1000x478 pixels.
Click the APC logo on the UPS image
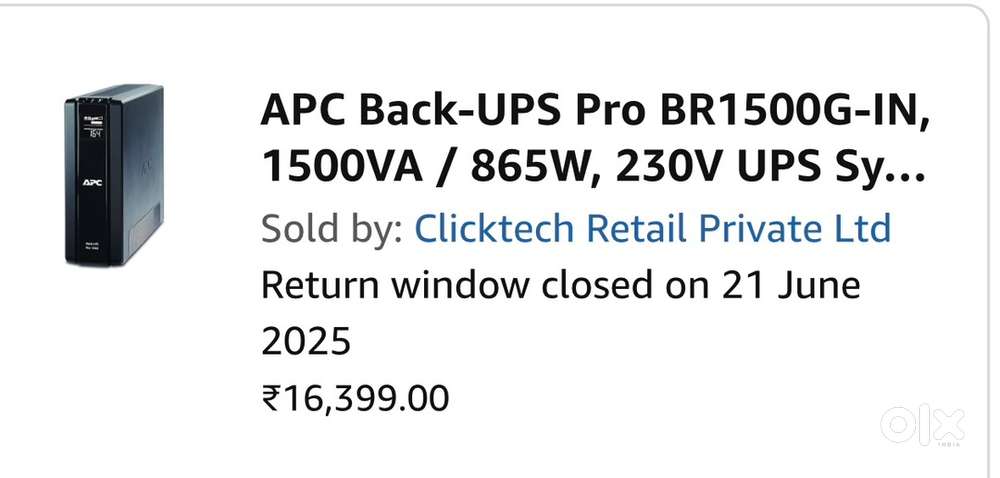click(x=93, y=182)
